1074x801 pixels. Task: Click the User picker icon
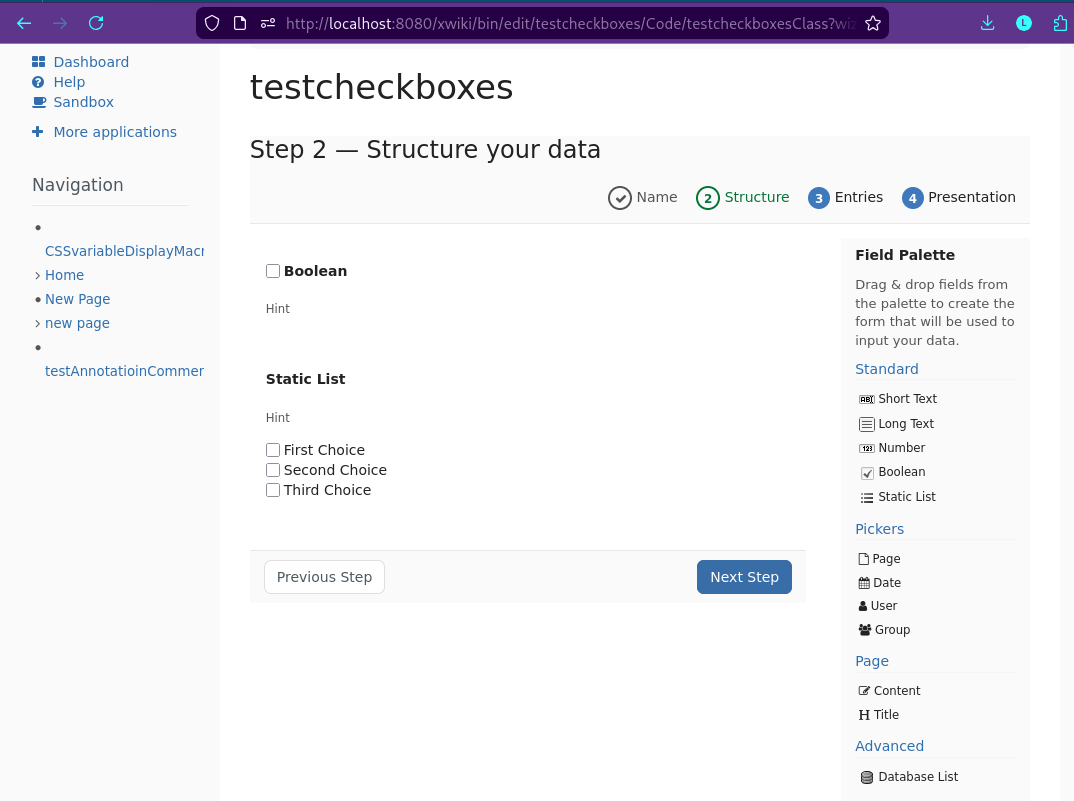864,606
